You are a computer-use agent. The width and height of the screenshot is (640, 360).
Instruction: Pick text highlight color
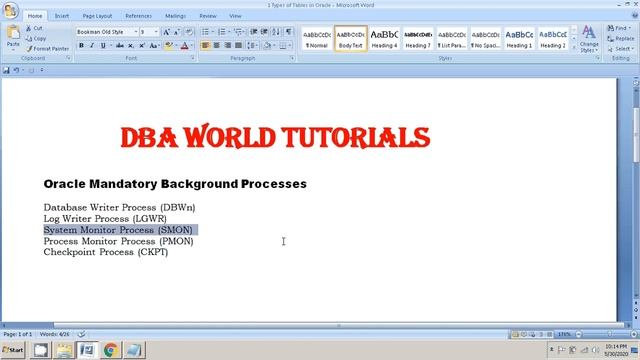pyautogui.click(x=168, y=45)
